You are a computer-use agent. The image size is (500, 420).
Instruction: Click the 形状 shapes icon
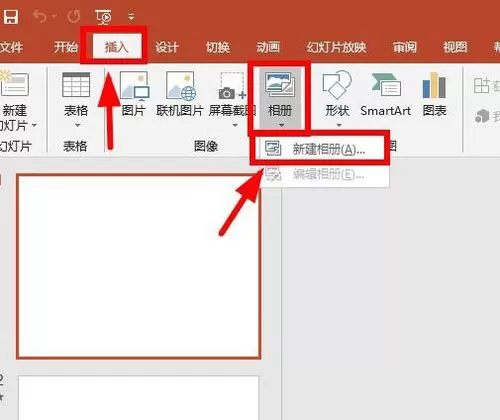pyautogui.click(x=337, y=85)
